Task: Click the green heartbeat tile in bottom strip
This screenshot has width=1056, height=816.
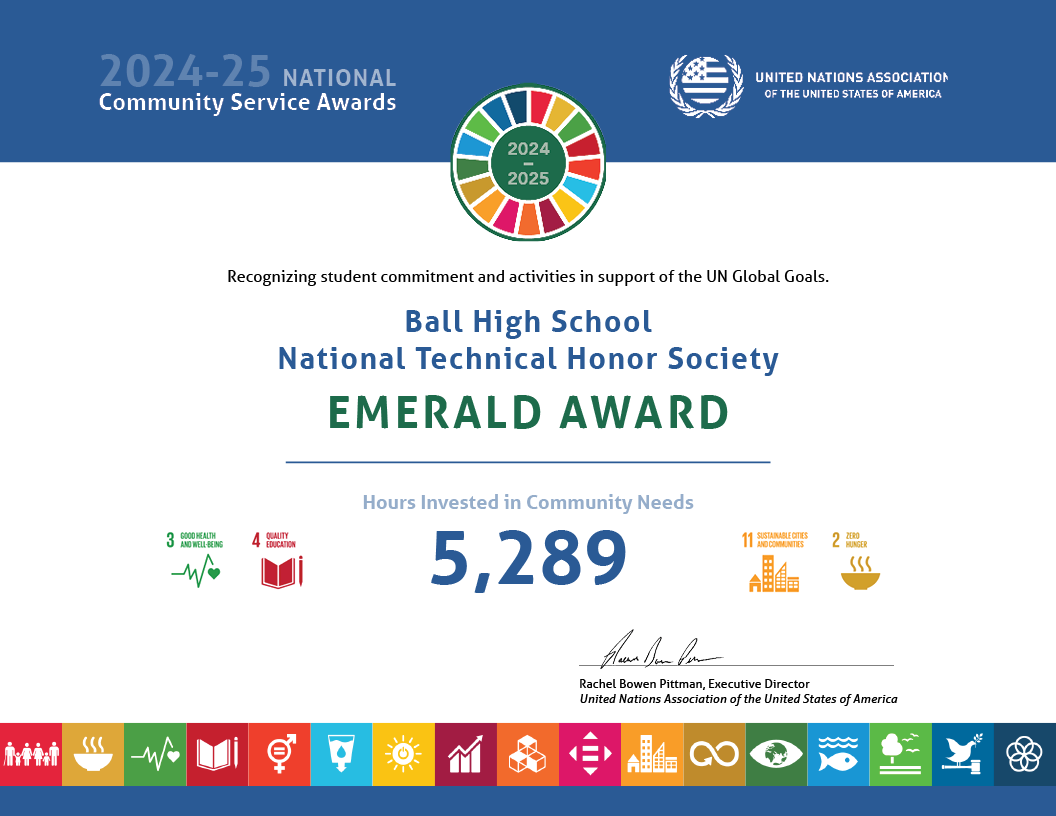Action: coord(155,754)
